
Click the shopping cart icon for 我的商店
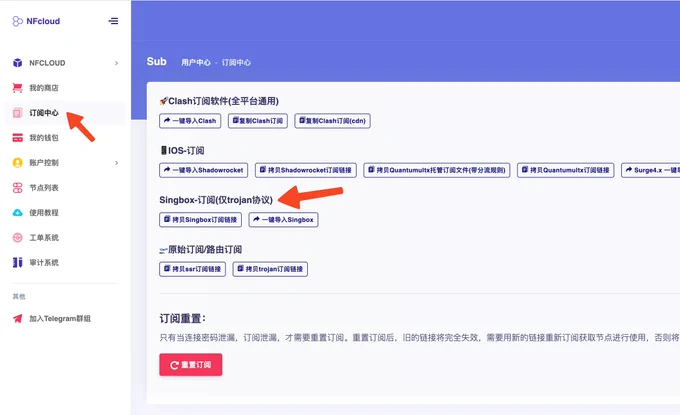[x=17, y=88]
